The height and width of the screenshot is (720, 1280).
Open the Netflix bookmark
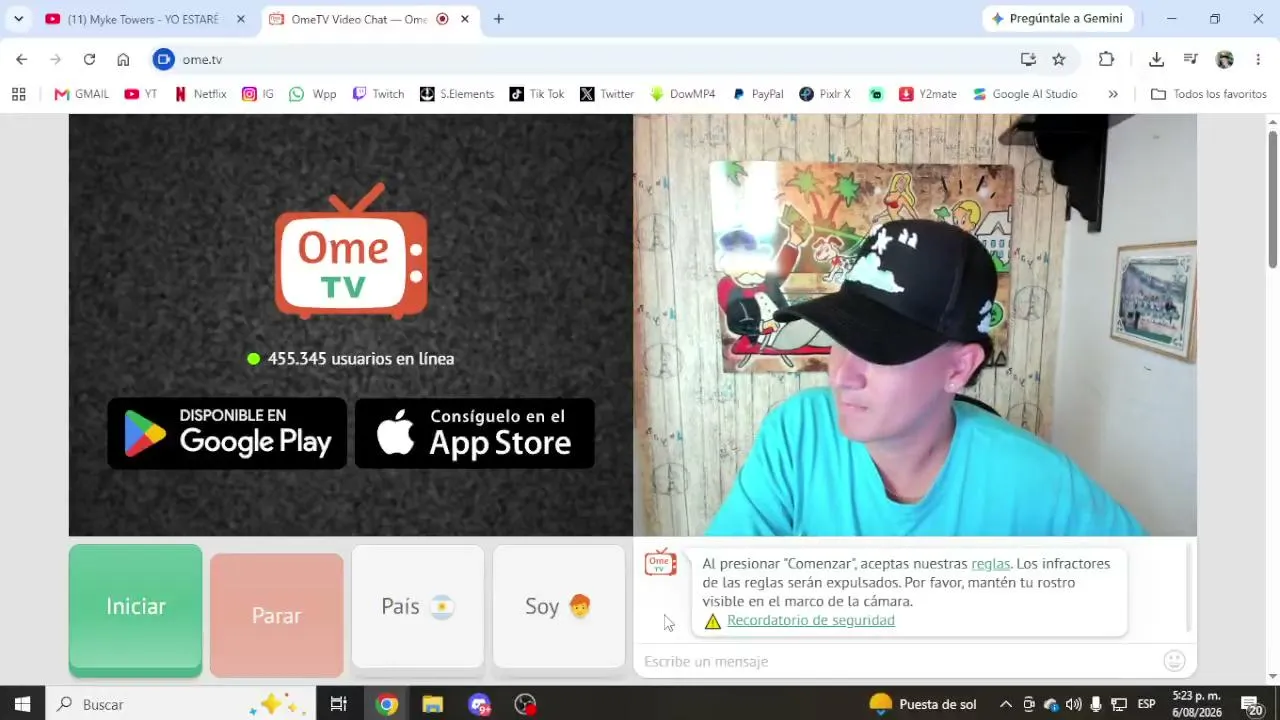pos(200,94)
